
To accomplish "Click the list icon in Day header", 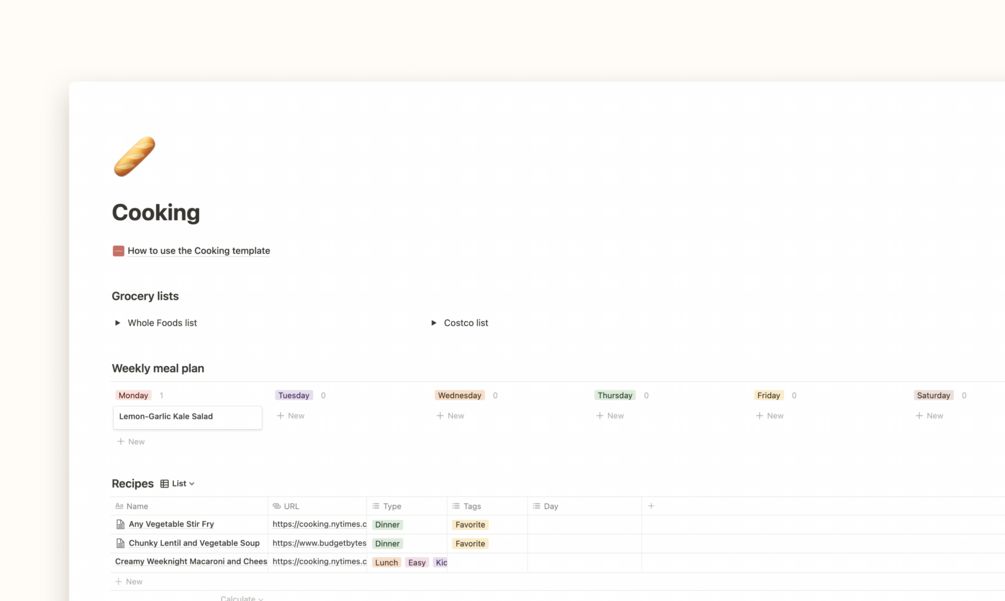I will (536, 506).
